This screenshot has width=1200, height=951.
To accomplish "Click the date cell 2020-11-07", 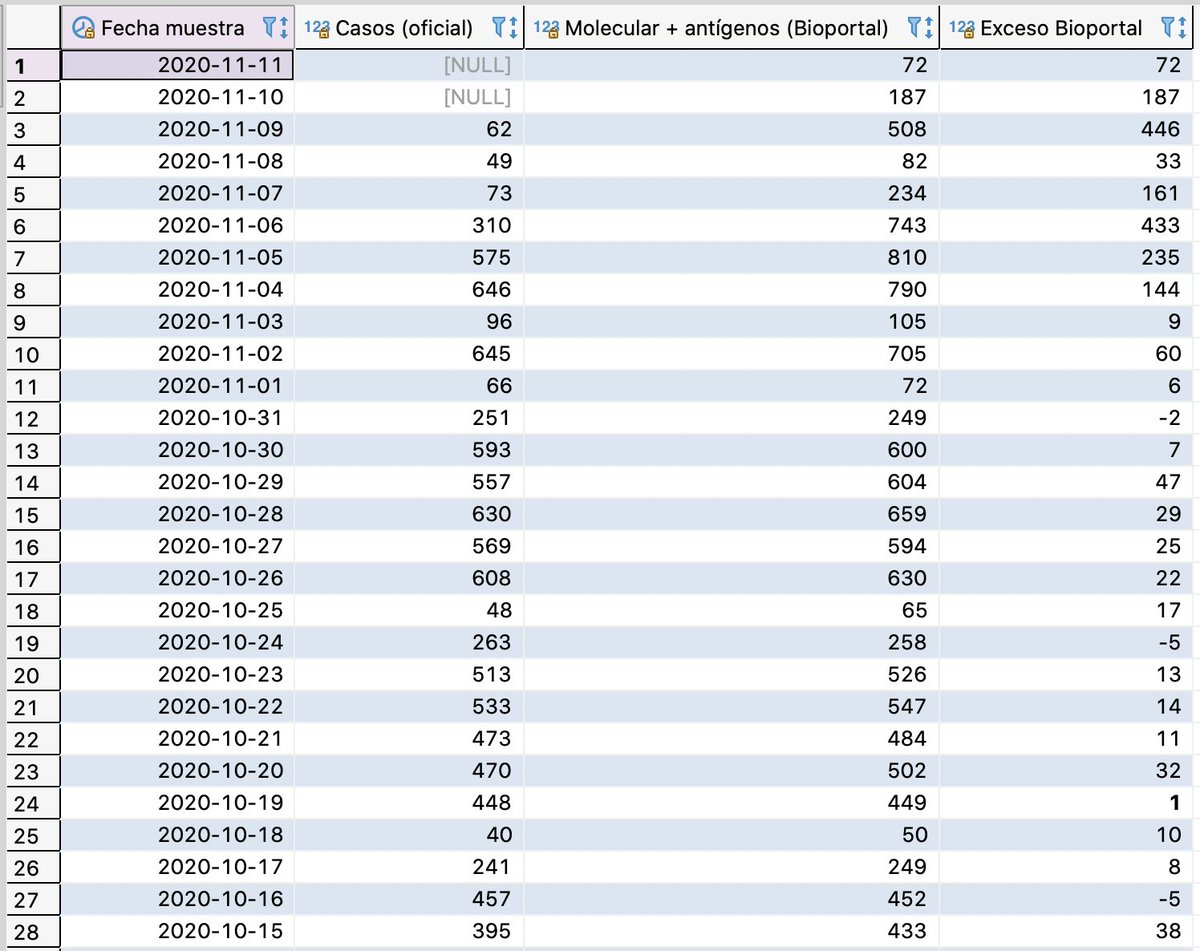I will pos(178,193).
